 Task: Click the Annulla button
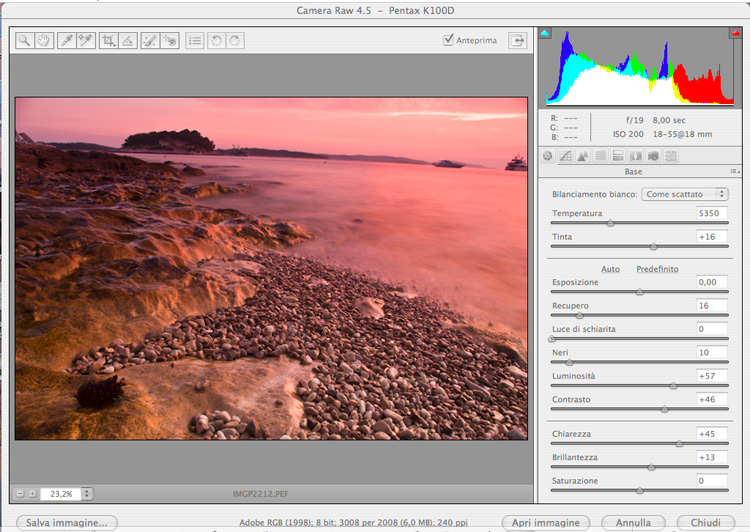coord(633,522)
